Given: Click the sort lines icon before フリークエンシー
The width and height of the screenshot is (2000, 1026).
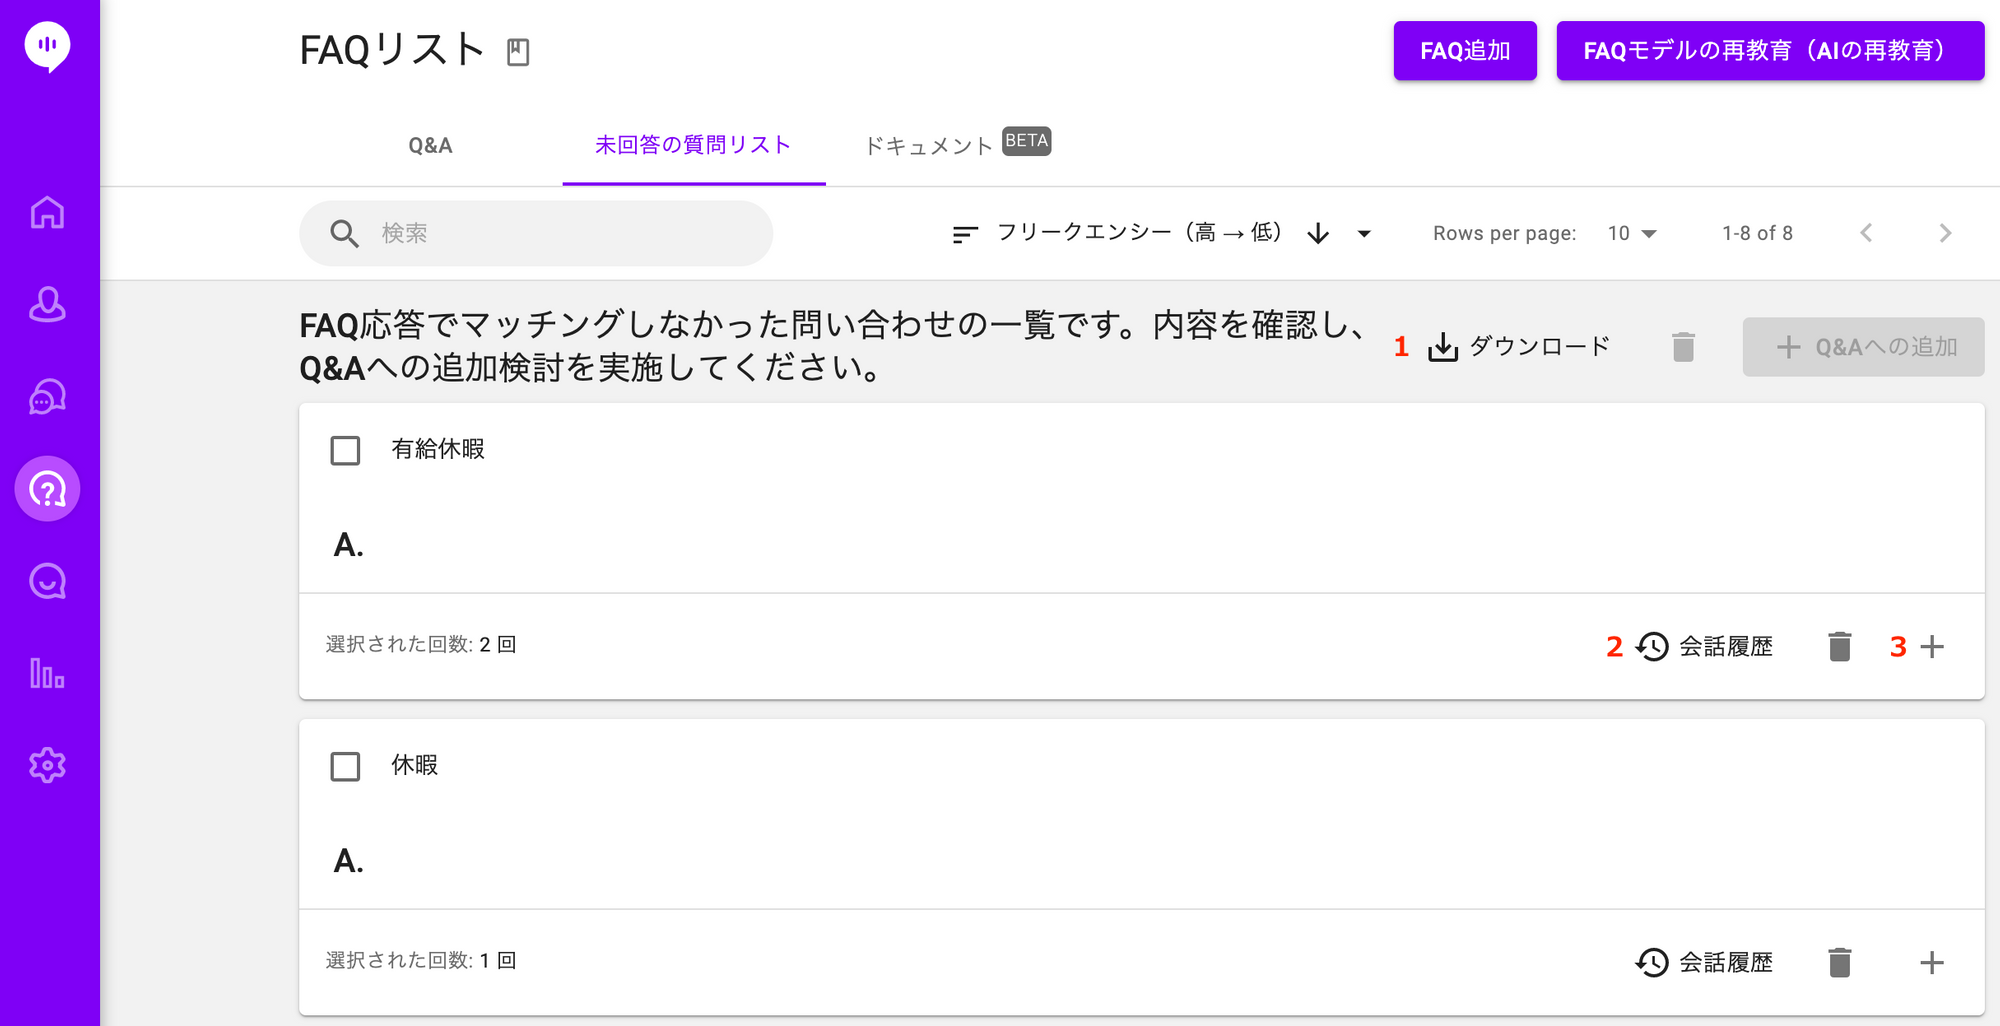Looking at the screenshot, I should pos(965,234).
